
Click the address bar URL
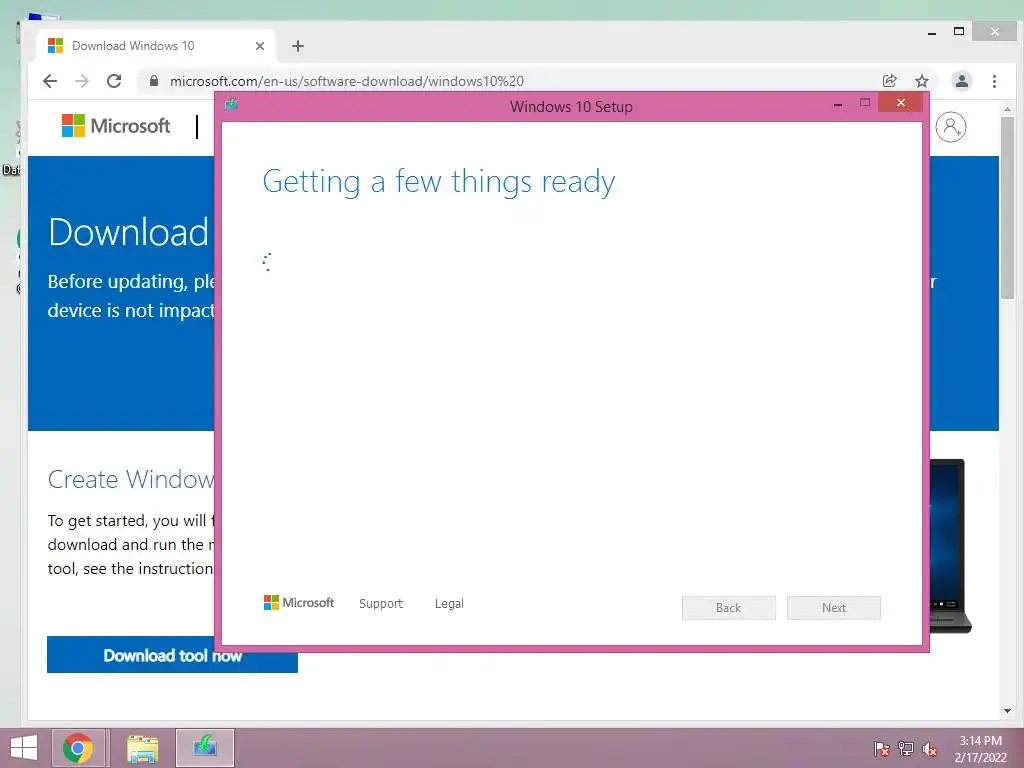tap(347, 81)
